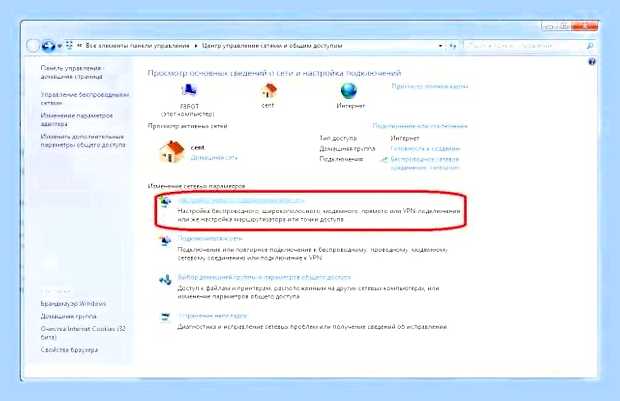Screen dimensions: 620x401
Task: Click this computer's icon in the network map
Action: [x=189, y=91]
